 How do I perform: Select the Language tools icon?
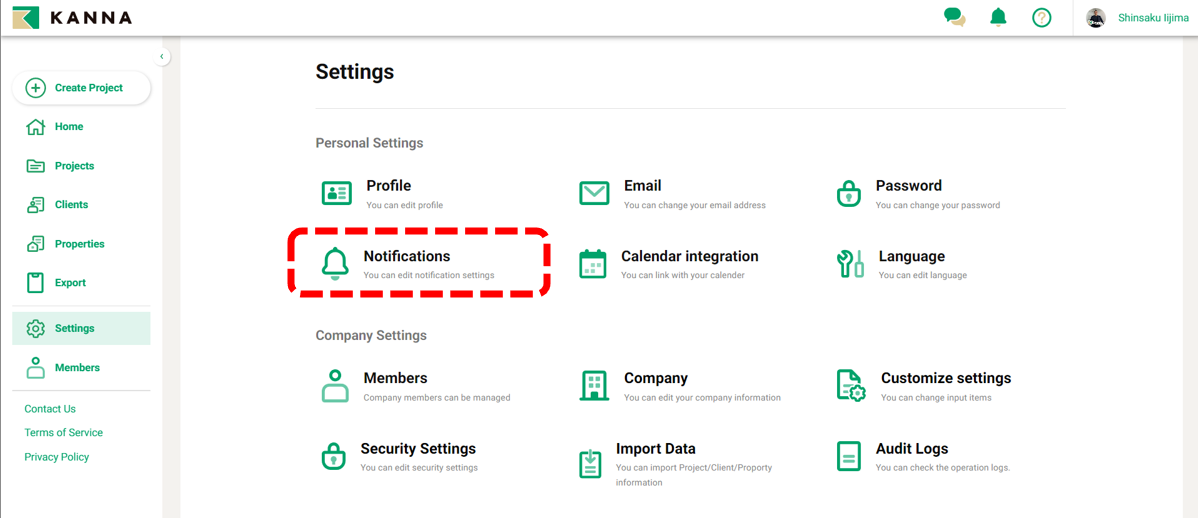pos(850,264)
